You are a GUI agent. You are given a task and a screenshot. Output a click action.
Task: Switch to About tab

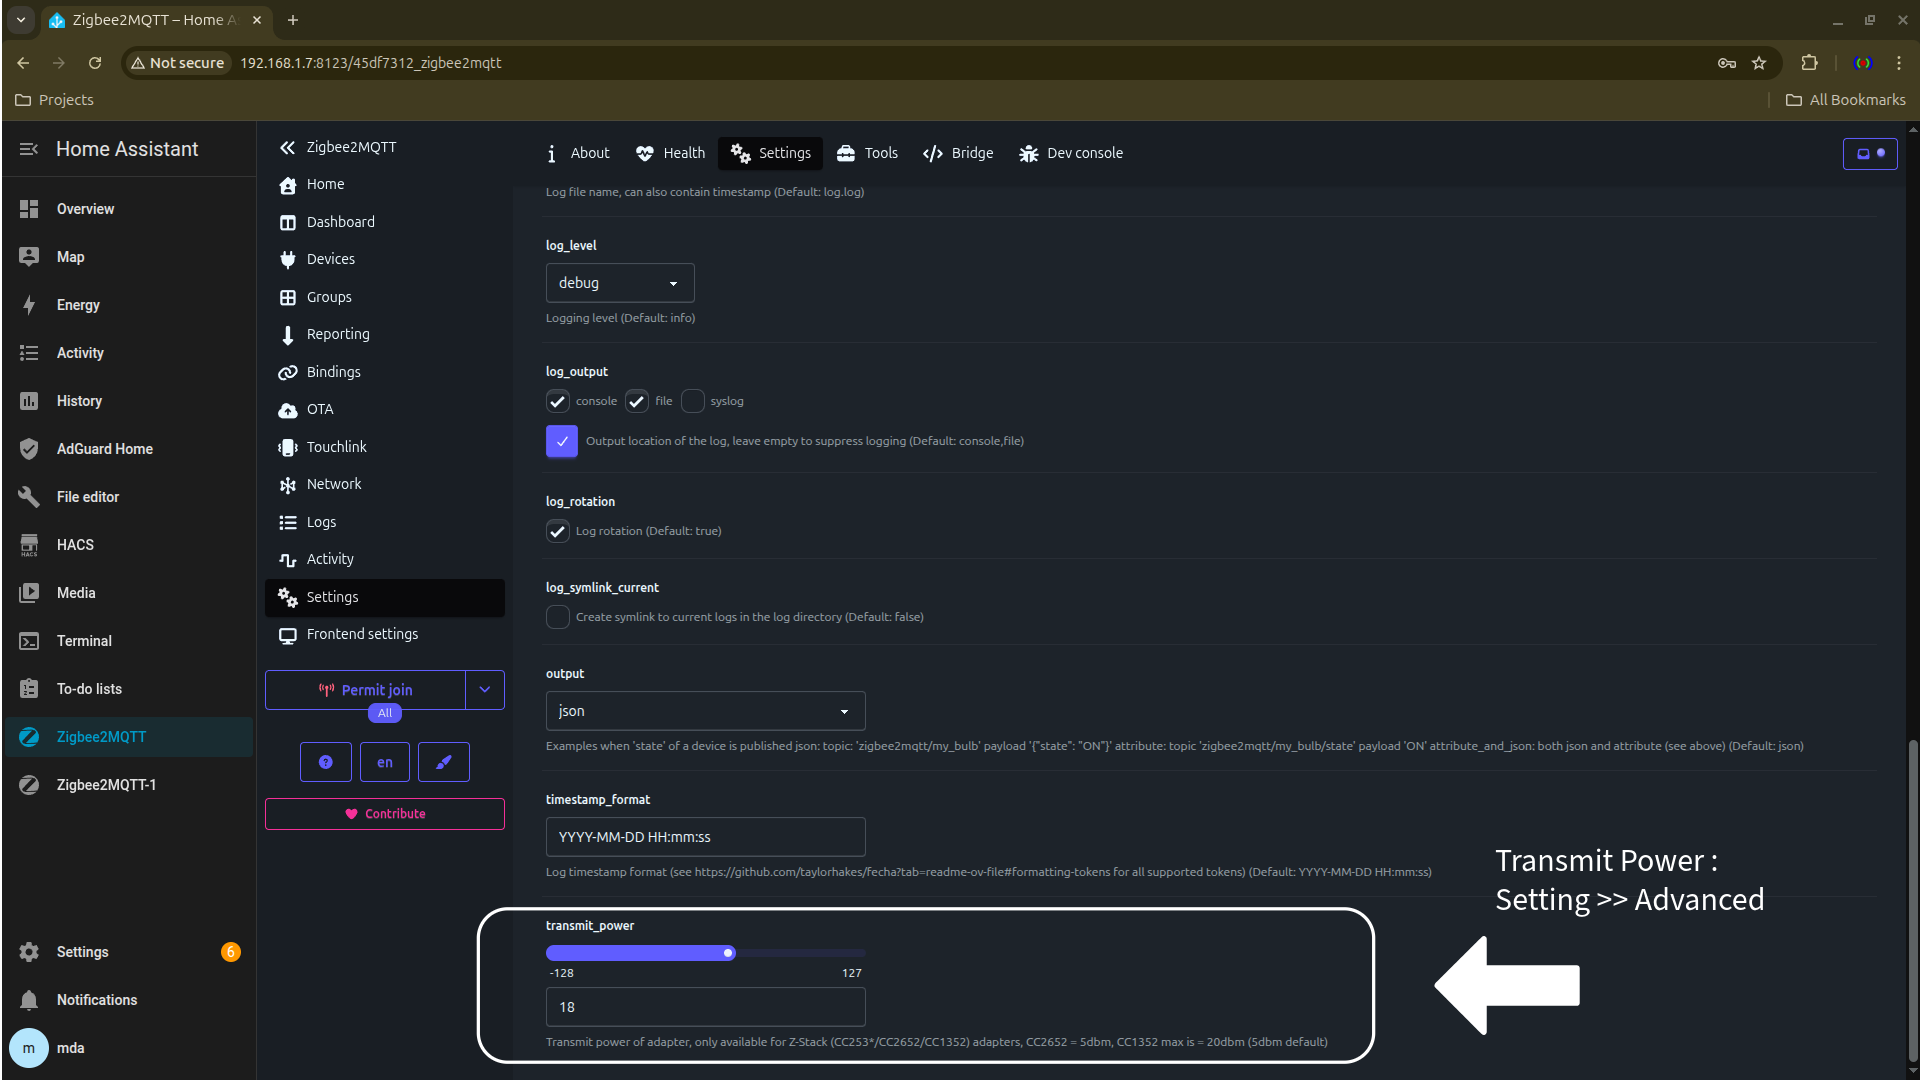coord(579,153)
